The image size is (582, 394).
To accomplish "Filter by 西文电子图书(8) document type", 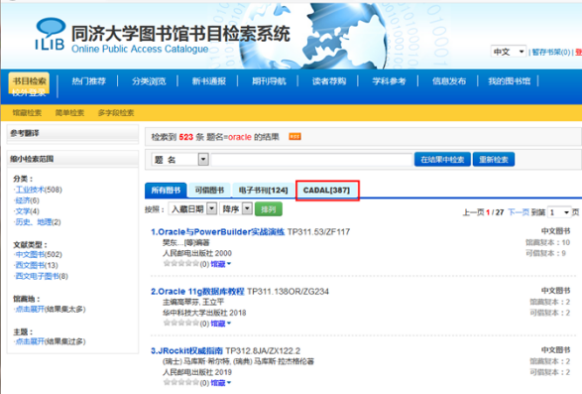I will point(41,276).
